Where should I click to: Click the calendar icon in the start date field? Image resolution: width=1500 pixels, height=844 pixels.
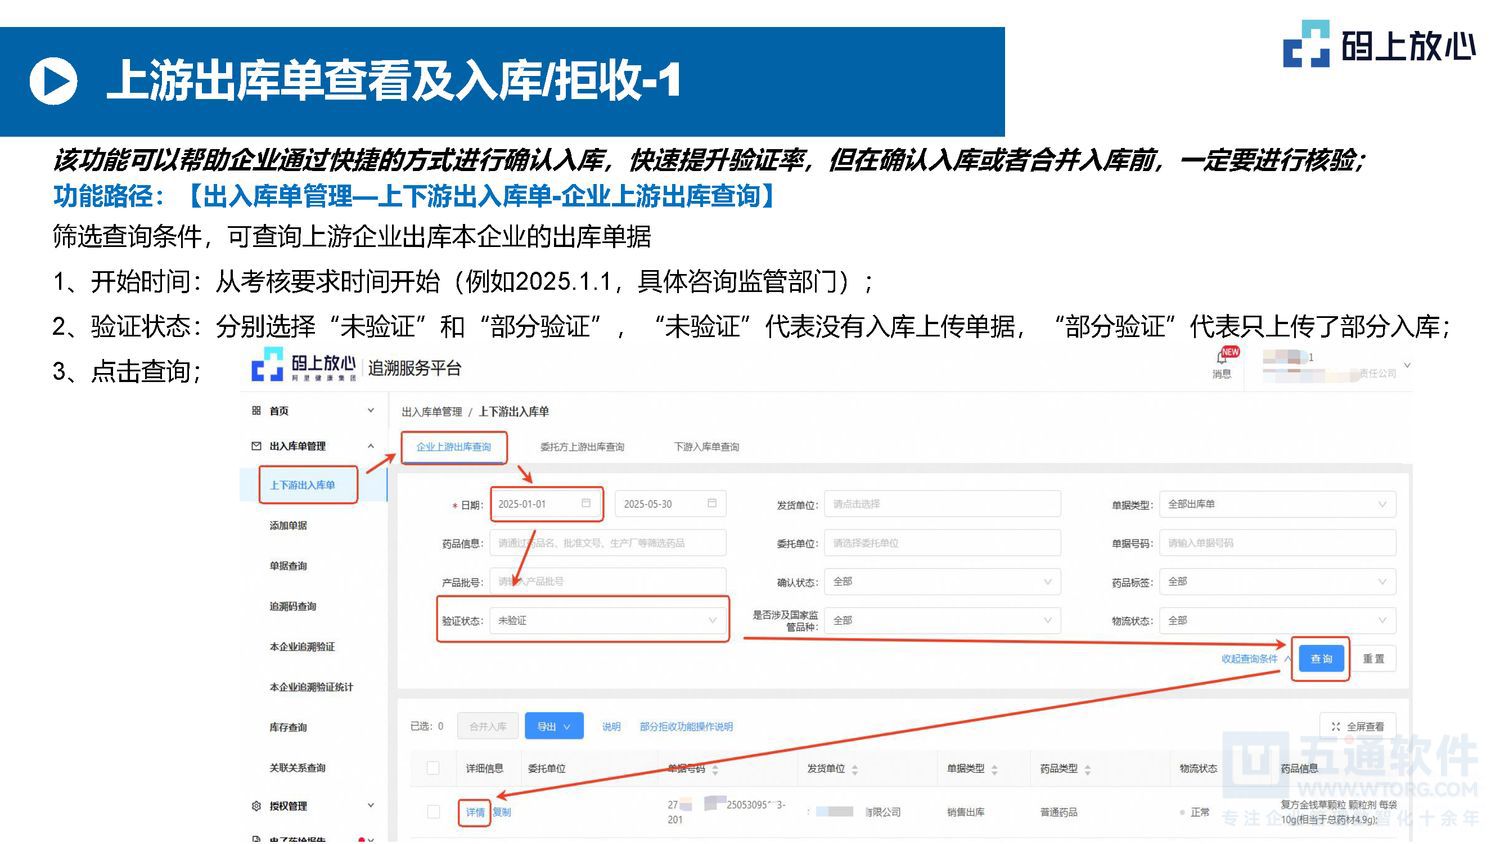(585, 504)
